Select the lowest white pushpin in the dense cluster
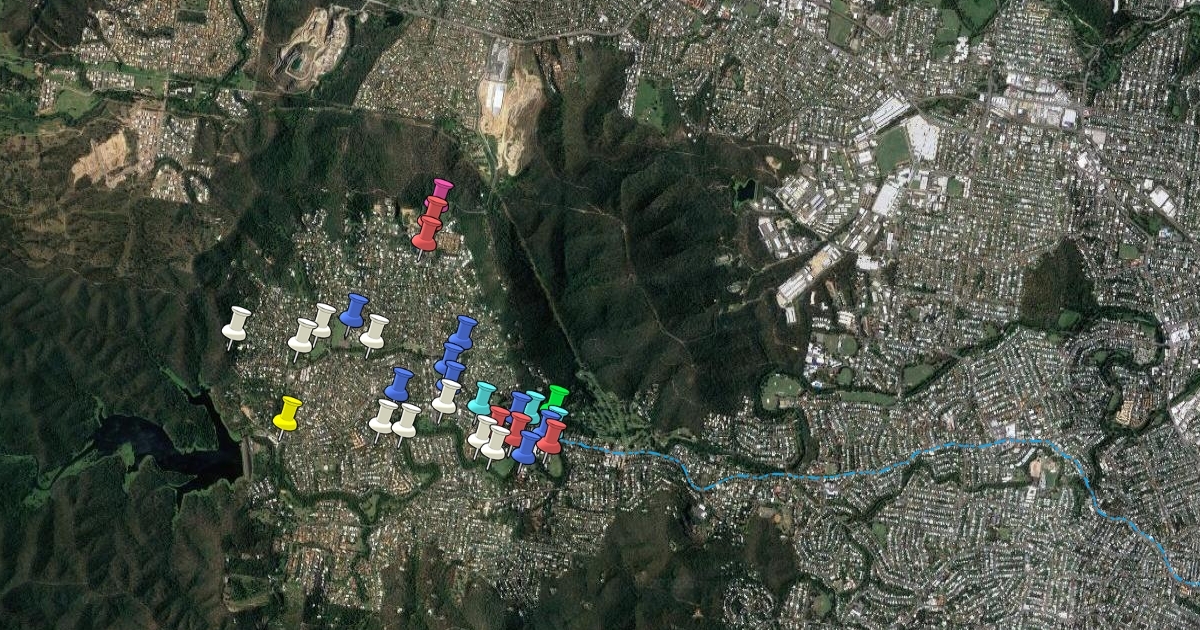This screenshot has width=1200, height=630. coord(495,441)
